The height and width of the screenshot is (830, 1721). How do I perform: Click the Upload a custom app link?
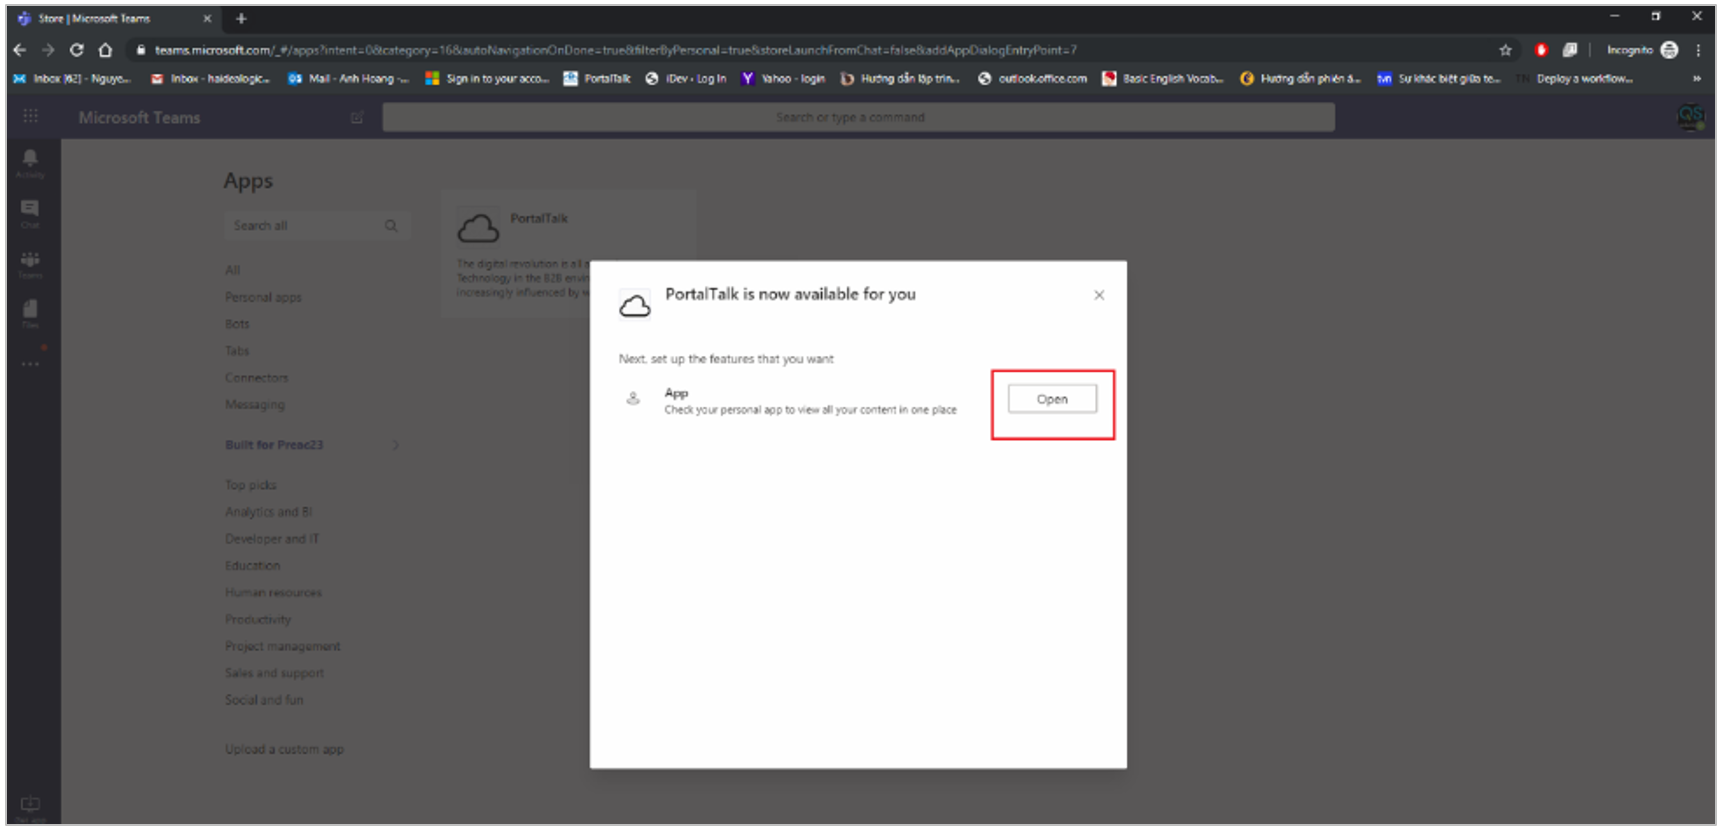[x=285, y=749]
